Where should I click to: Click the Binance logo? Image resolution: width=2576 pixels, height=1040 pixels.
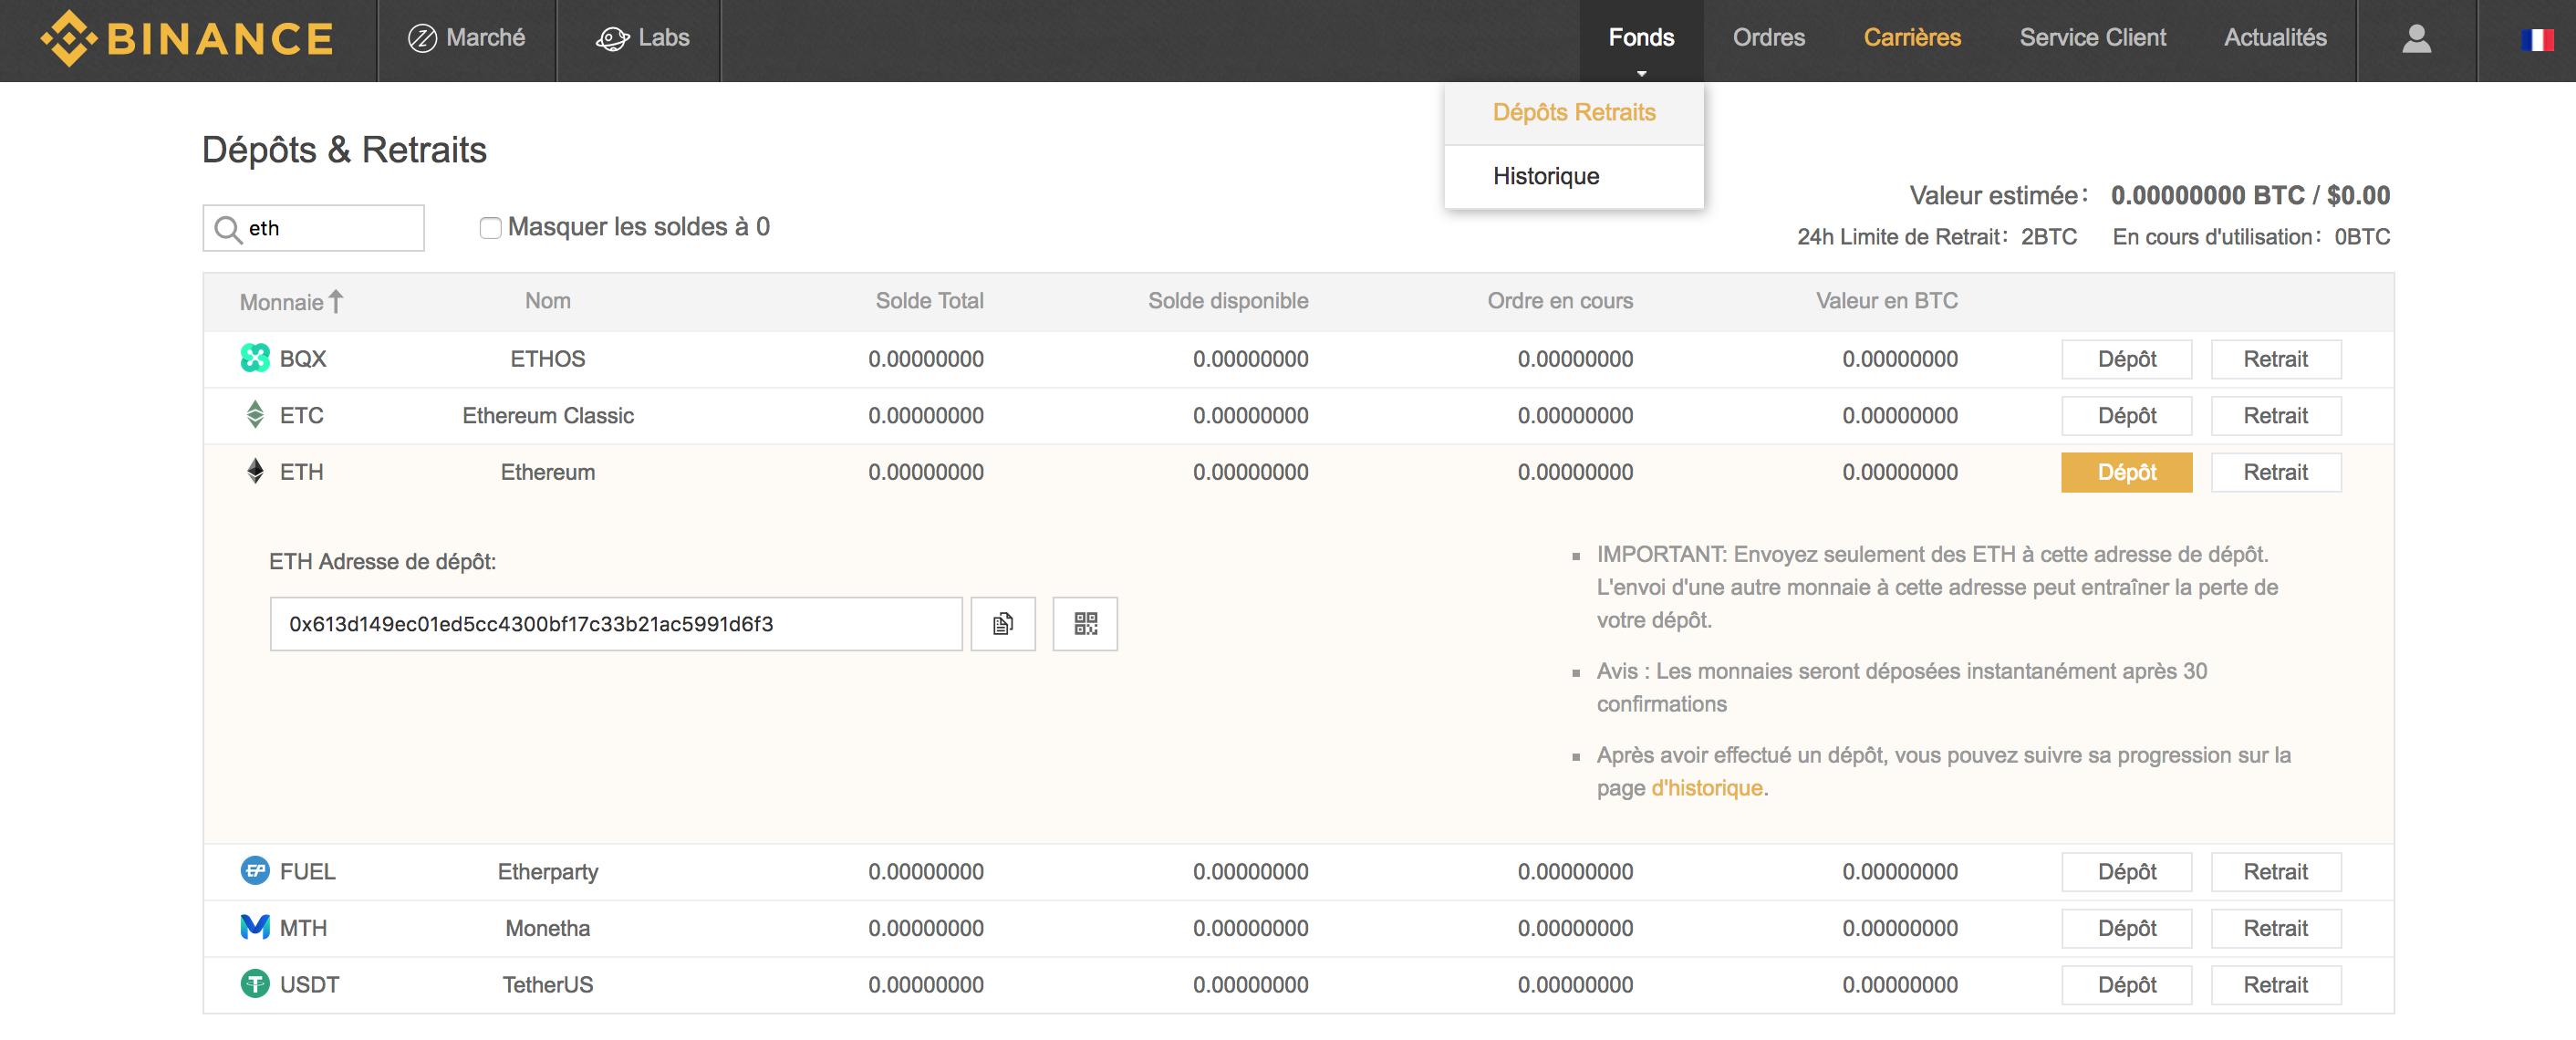coord(187,39)
